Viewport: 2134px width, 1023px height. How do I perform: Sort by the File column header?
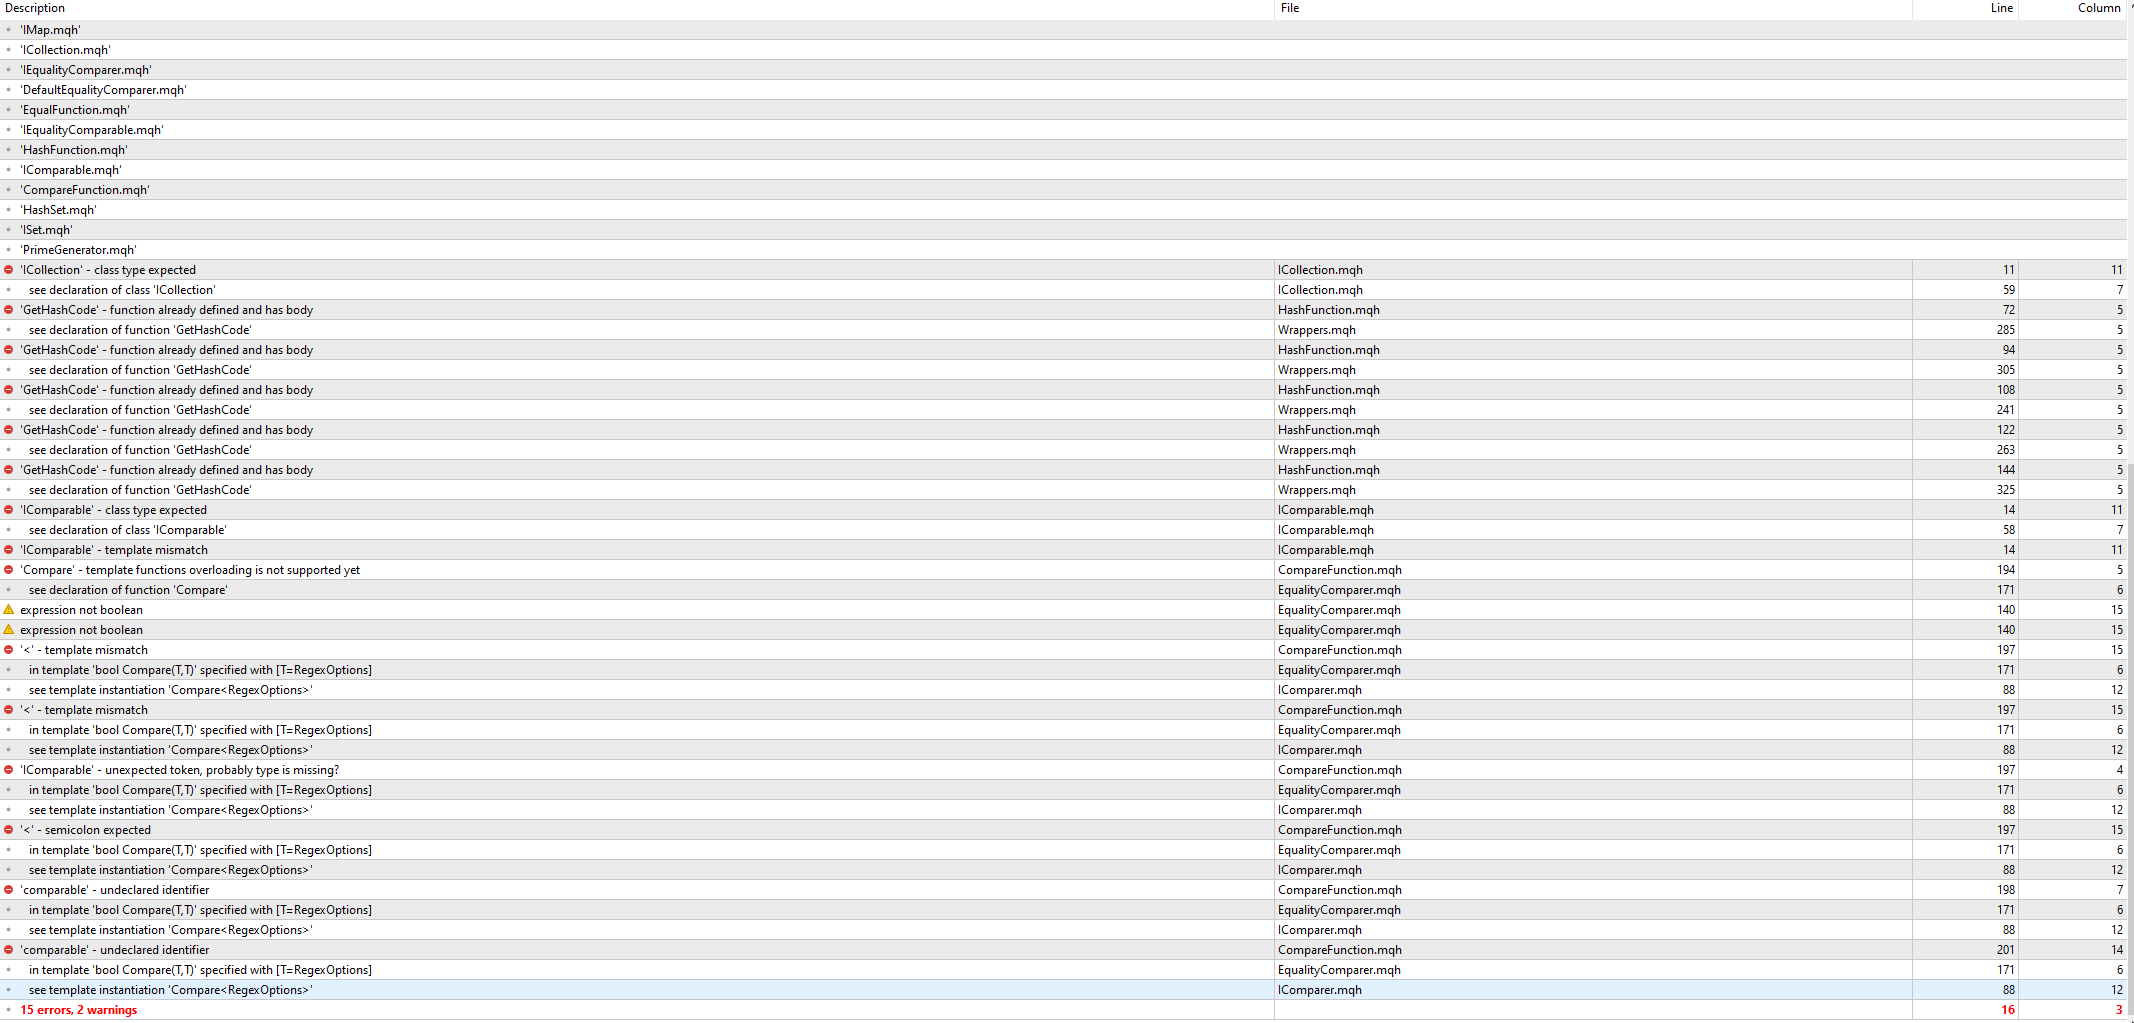(1290, 8)
